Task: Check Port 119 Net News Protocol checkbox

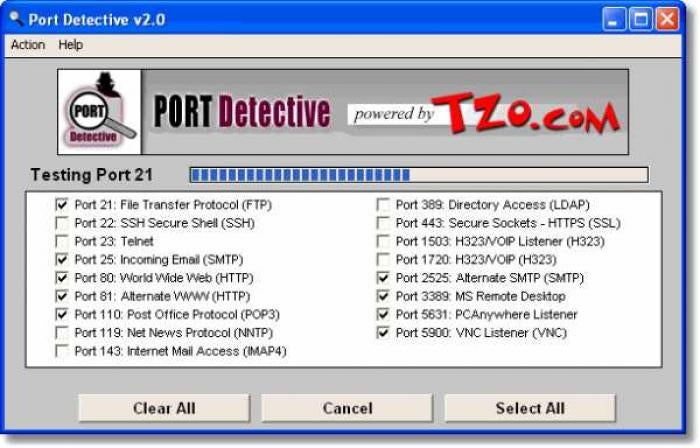Action: [62, 333]
